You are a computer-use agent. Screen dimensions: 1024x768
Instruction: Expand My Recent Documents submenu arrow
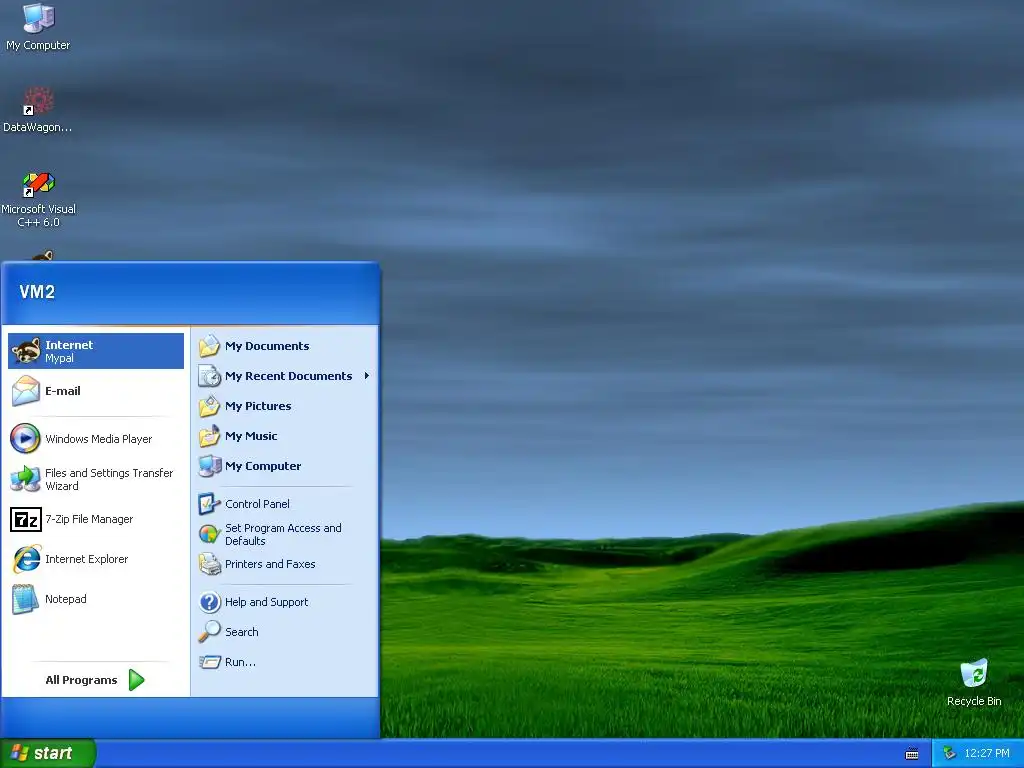(x=367, y=376)
